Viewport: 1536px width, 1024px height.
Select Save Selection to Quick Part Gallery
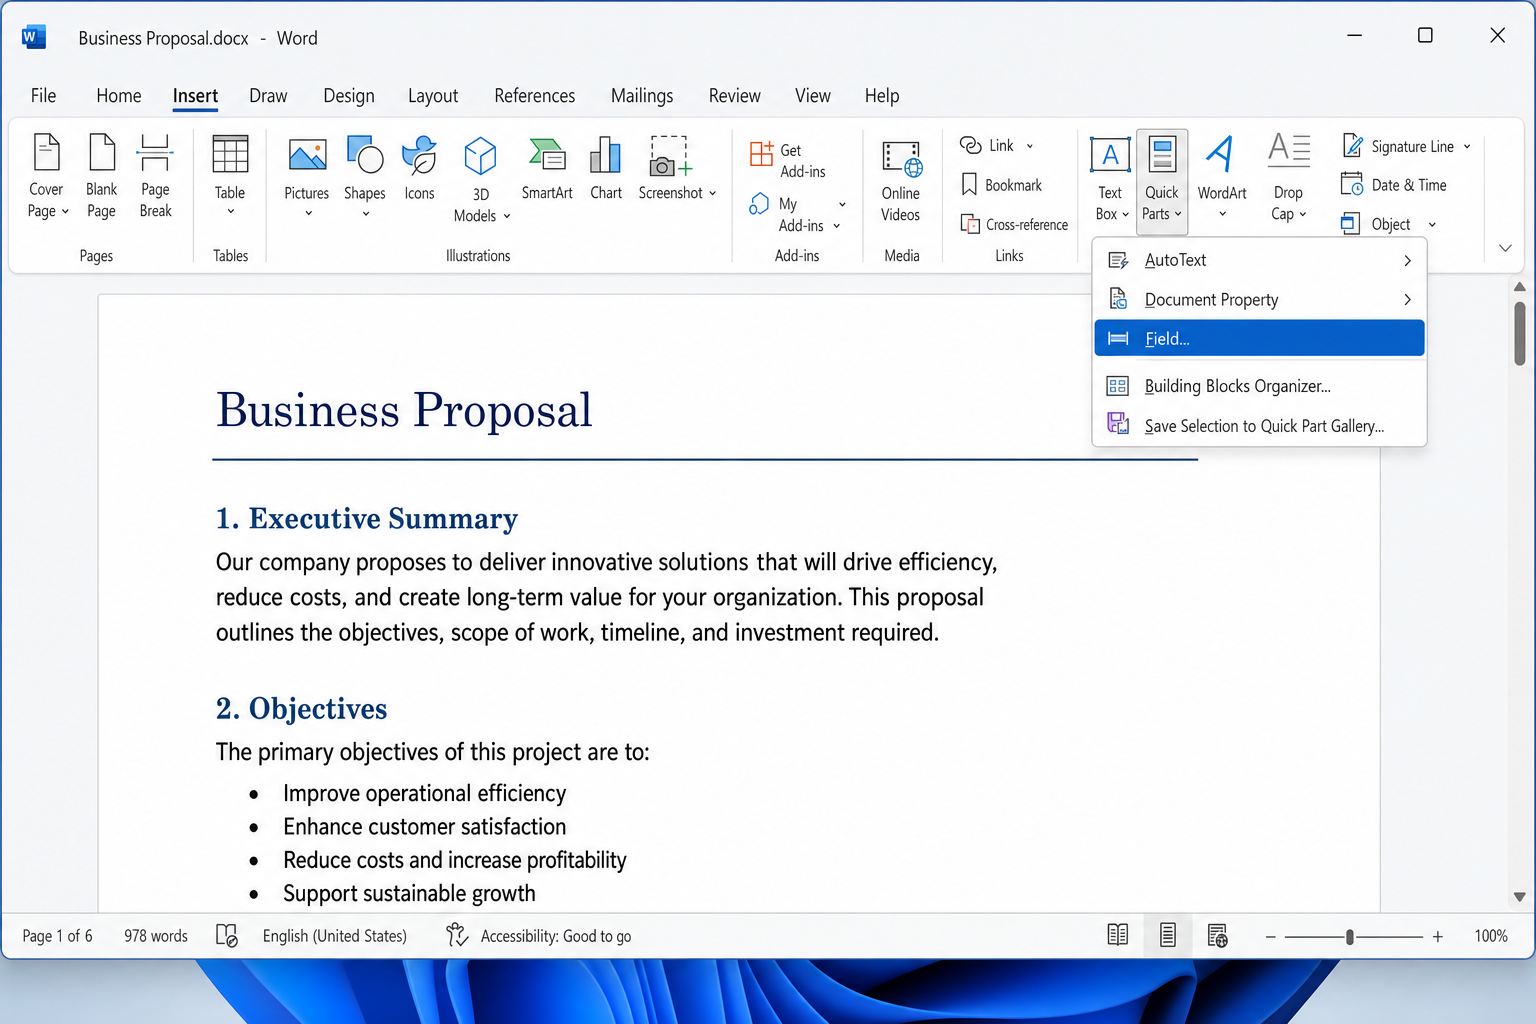(1259, 426)
